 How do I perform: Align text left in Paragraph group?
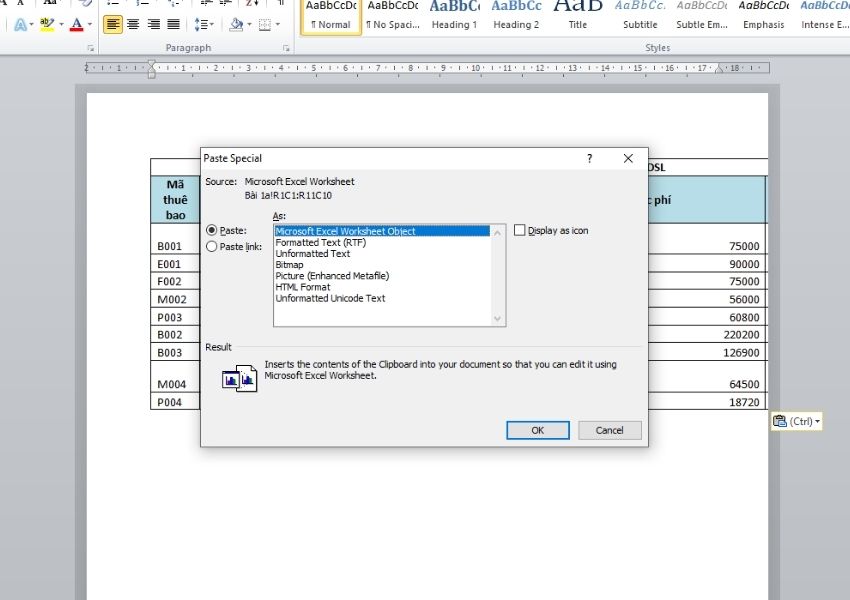click(113, 24)
